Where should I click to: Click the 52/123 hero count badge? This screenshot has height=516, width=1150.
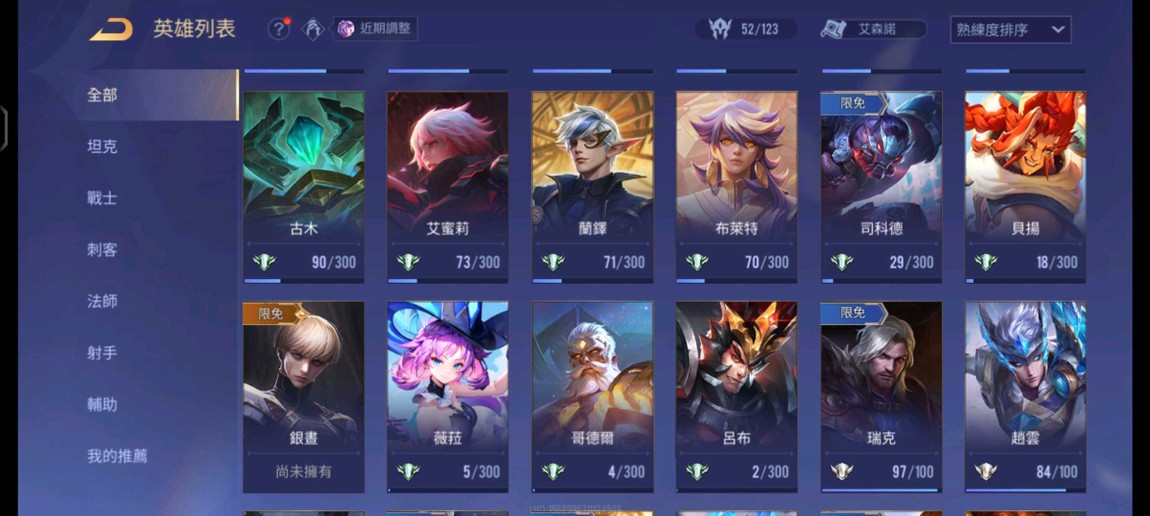746,29
